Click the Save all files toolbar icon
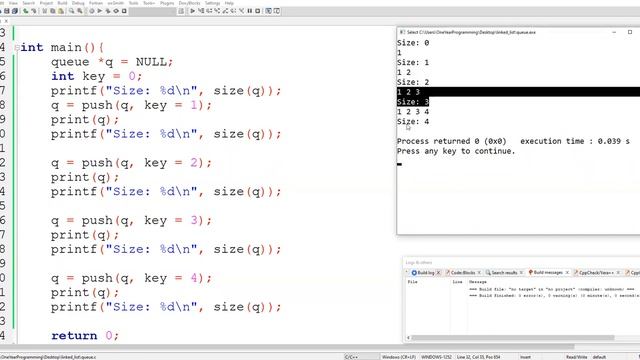Image resolution: width=640 pixels, height=360 pixels. [15, 11]
